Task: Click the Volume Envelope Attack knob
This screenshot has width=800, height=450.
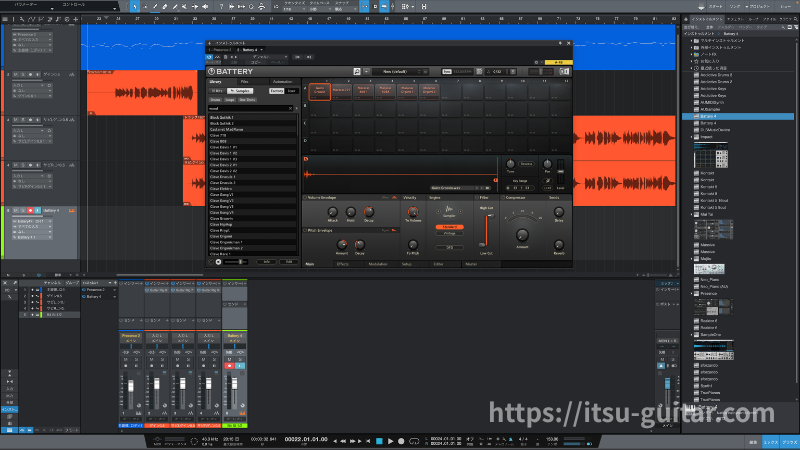Action: coord(333,212)
